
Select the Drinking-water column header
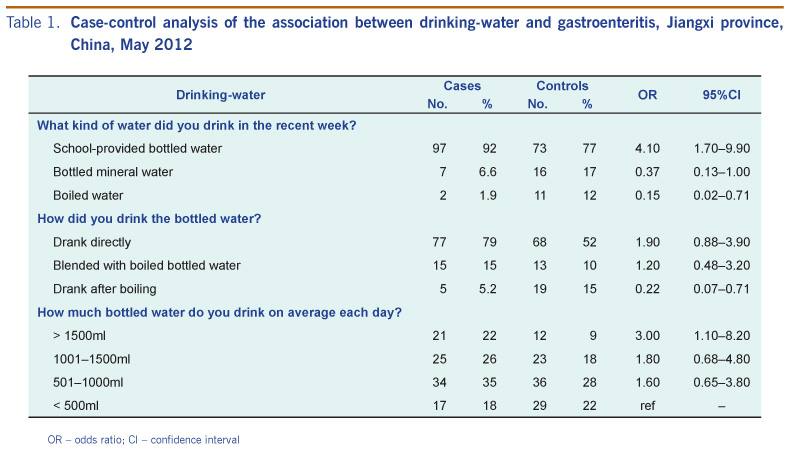[221, 94]
